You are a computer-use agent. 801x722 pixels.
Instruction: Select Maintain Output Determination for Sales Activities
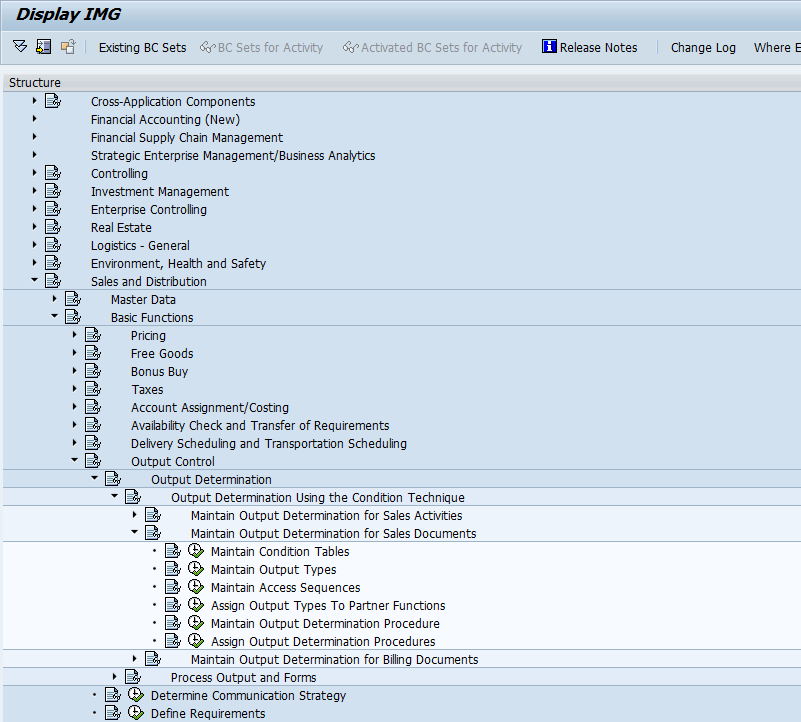(326, 515)
